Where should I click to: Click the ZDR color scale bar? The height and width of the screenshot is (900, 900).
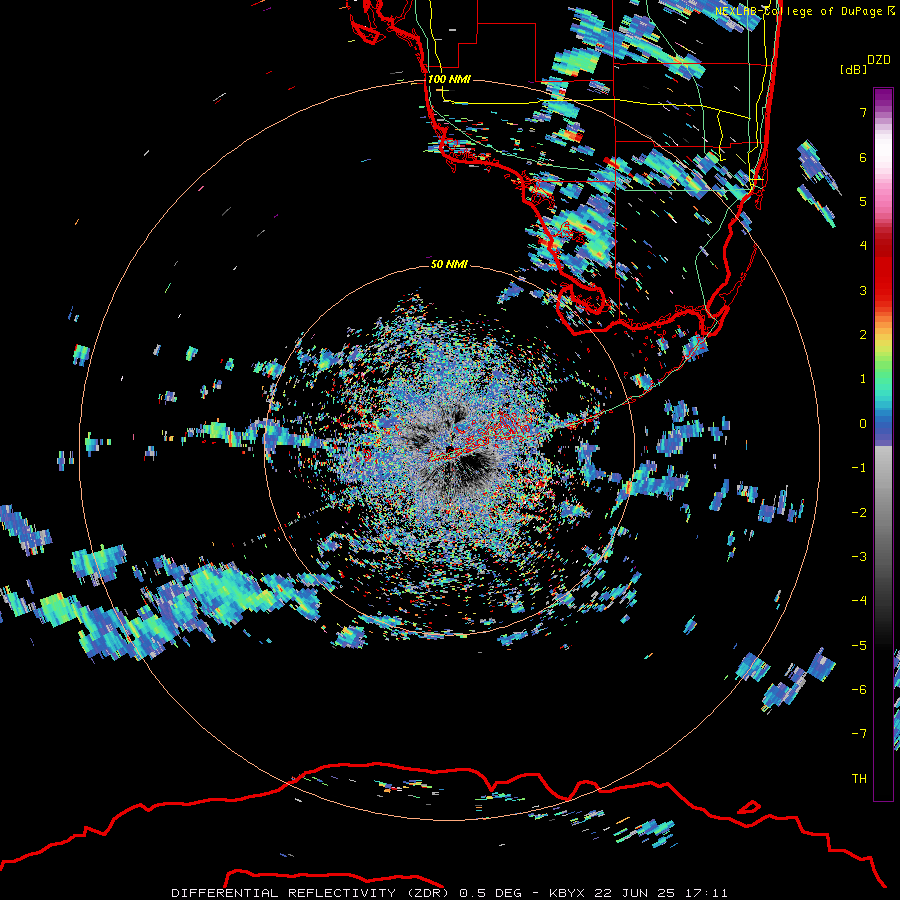click(883, 444)
